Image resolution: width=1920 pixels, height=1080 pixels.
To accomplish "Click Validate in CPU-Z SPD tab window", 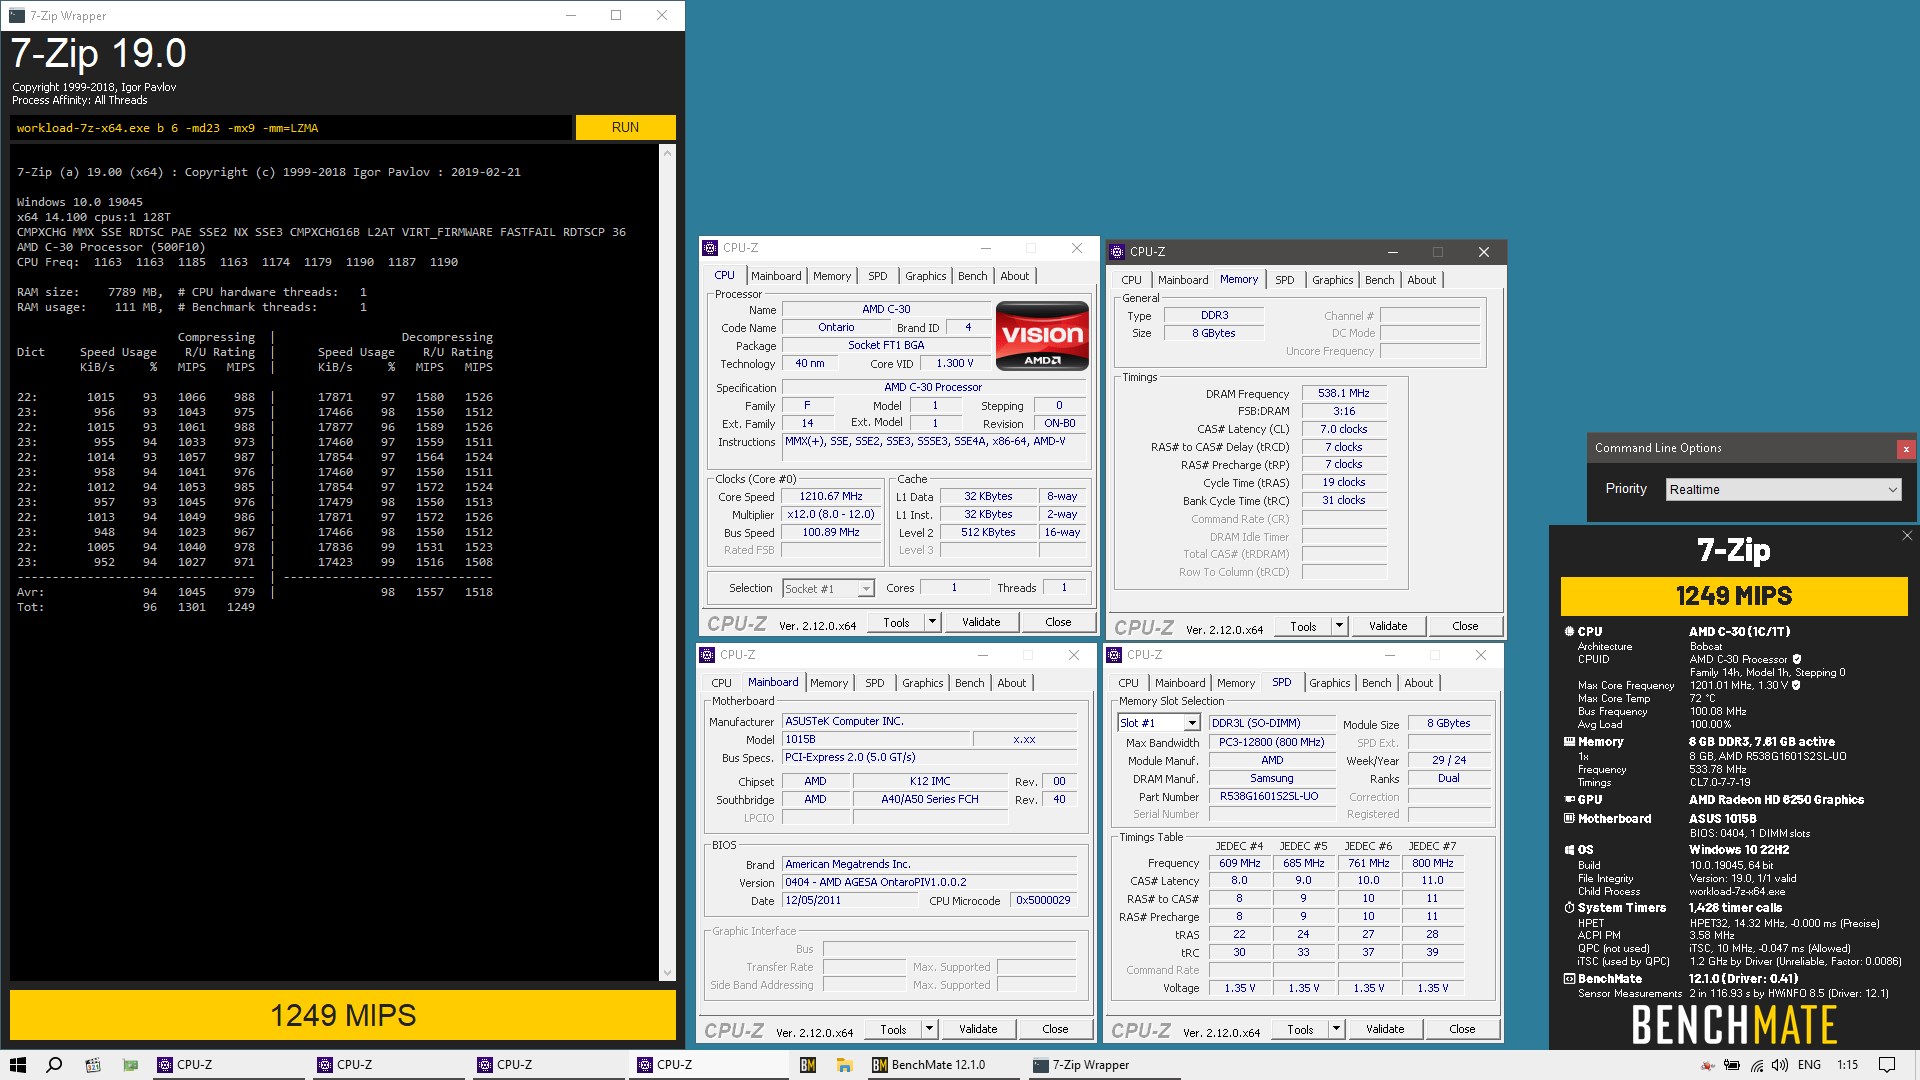I will [1385, 1029].
